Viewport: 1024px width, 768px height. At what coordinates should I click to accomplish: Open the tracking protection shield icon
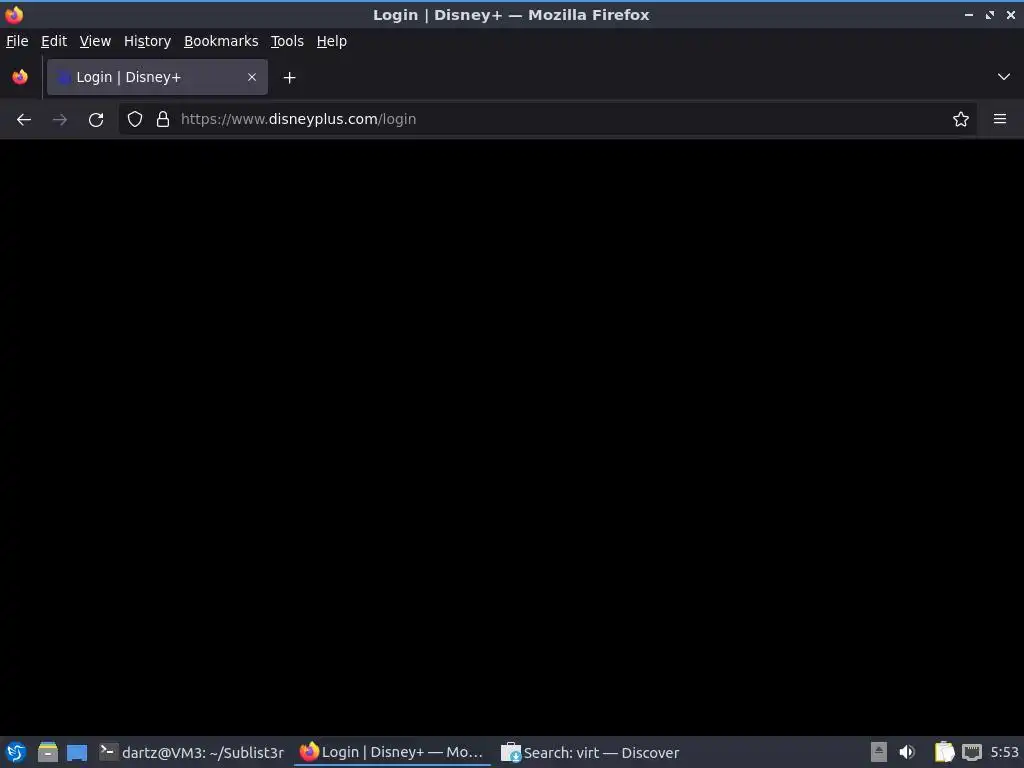[135, 119]
